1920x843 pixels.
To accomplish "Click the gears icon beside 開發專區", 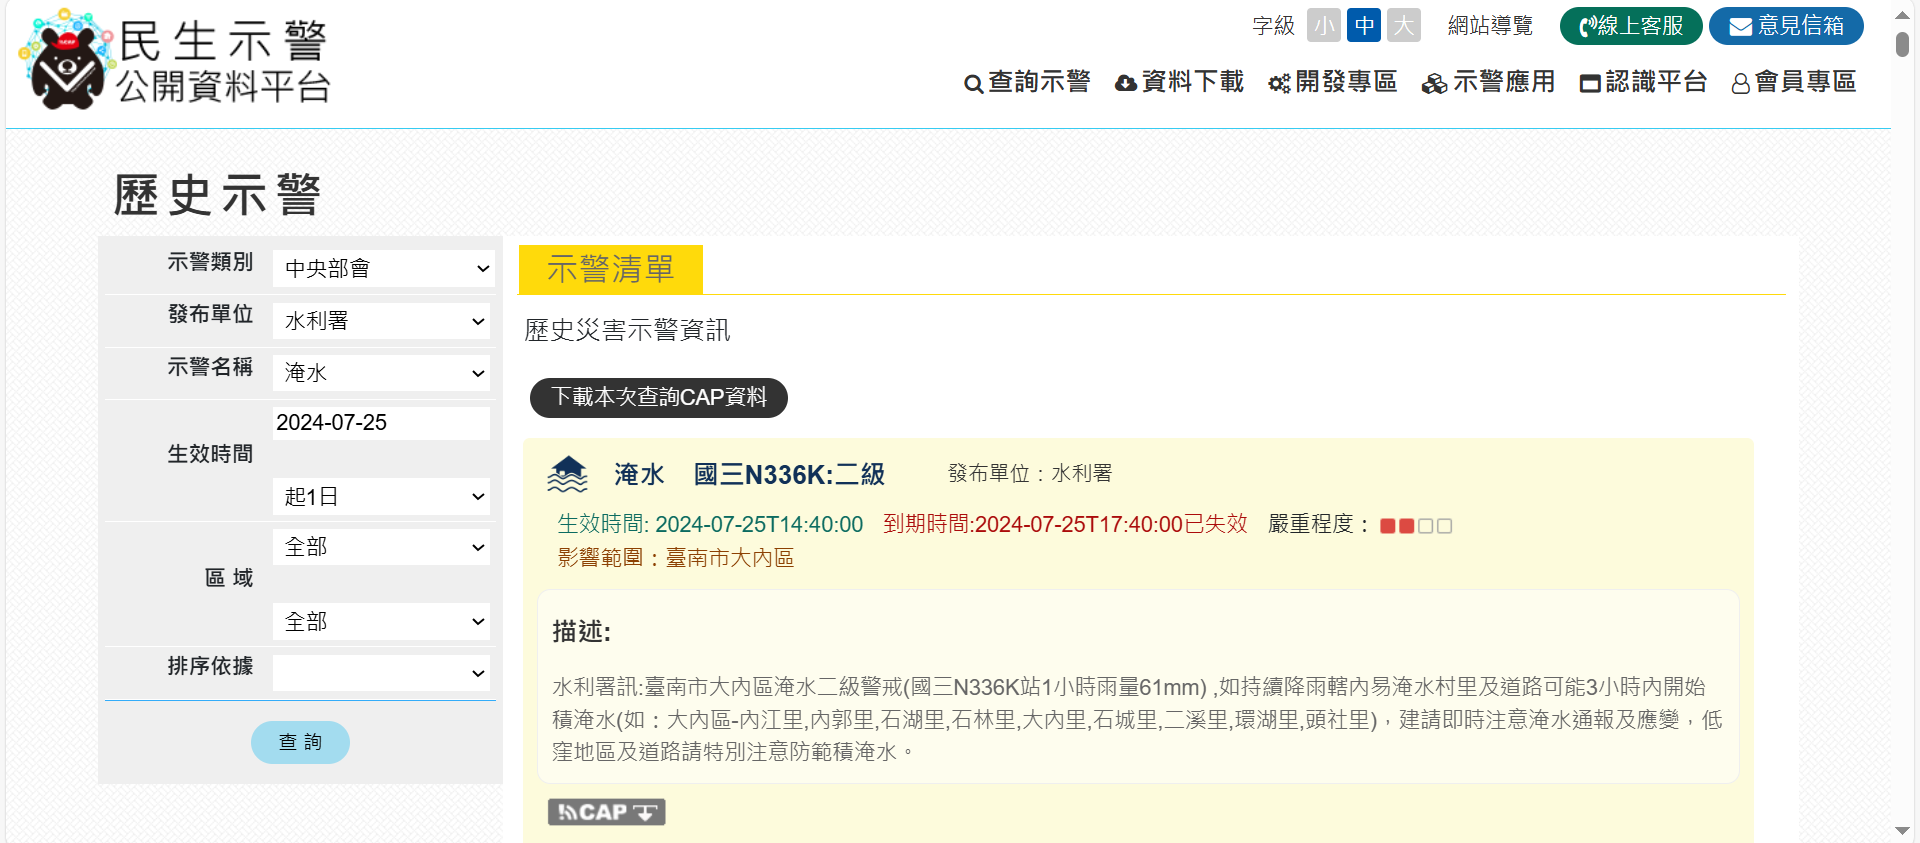I will click(x=1279, y=84).
